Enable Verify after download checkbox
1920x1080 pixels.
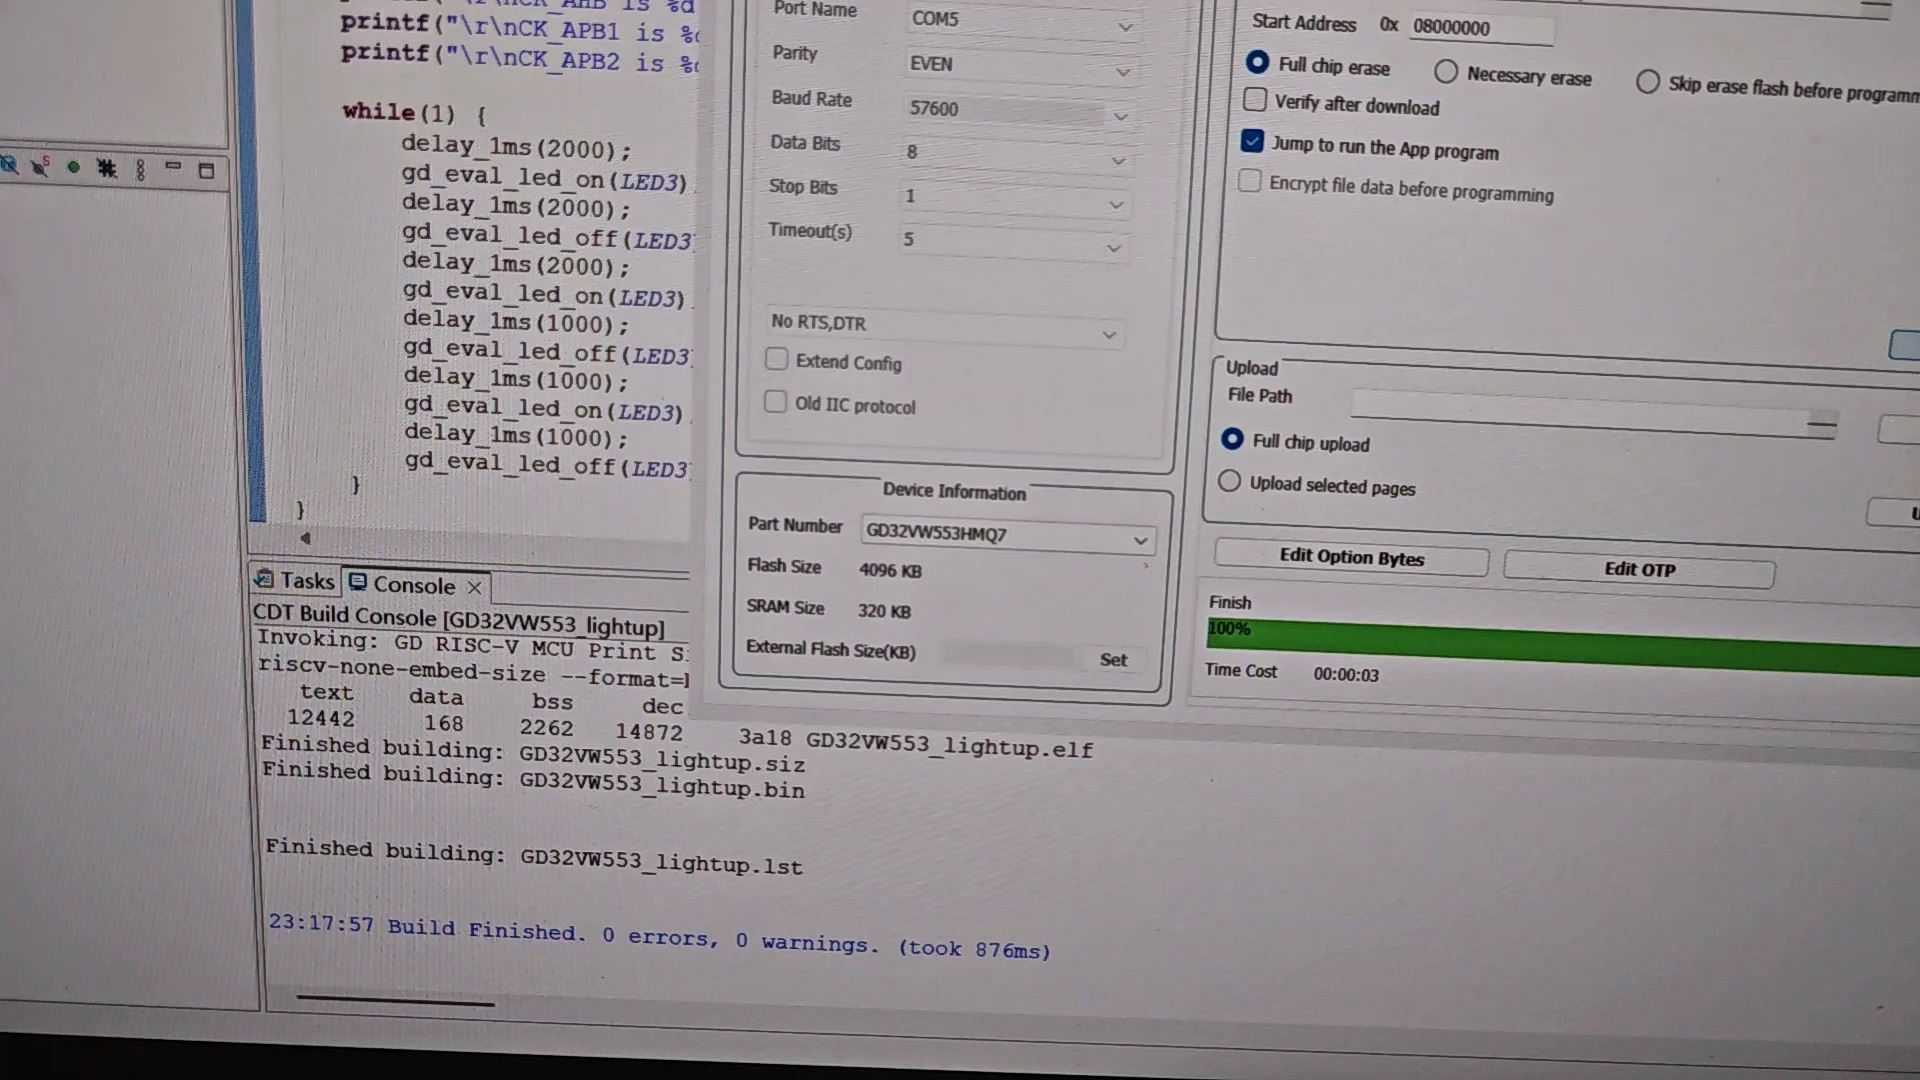tap(1255, 100)
